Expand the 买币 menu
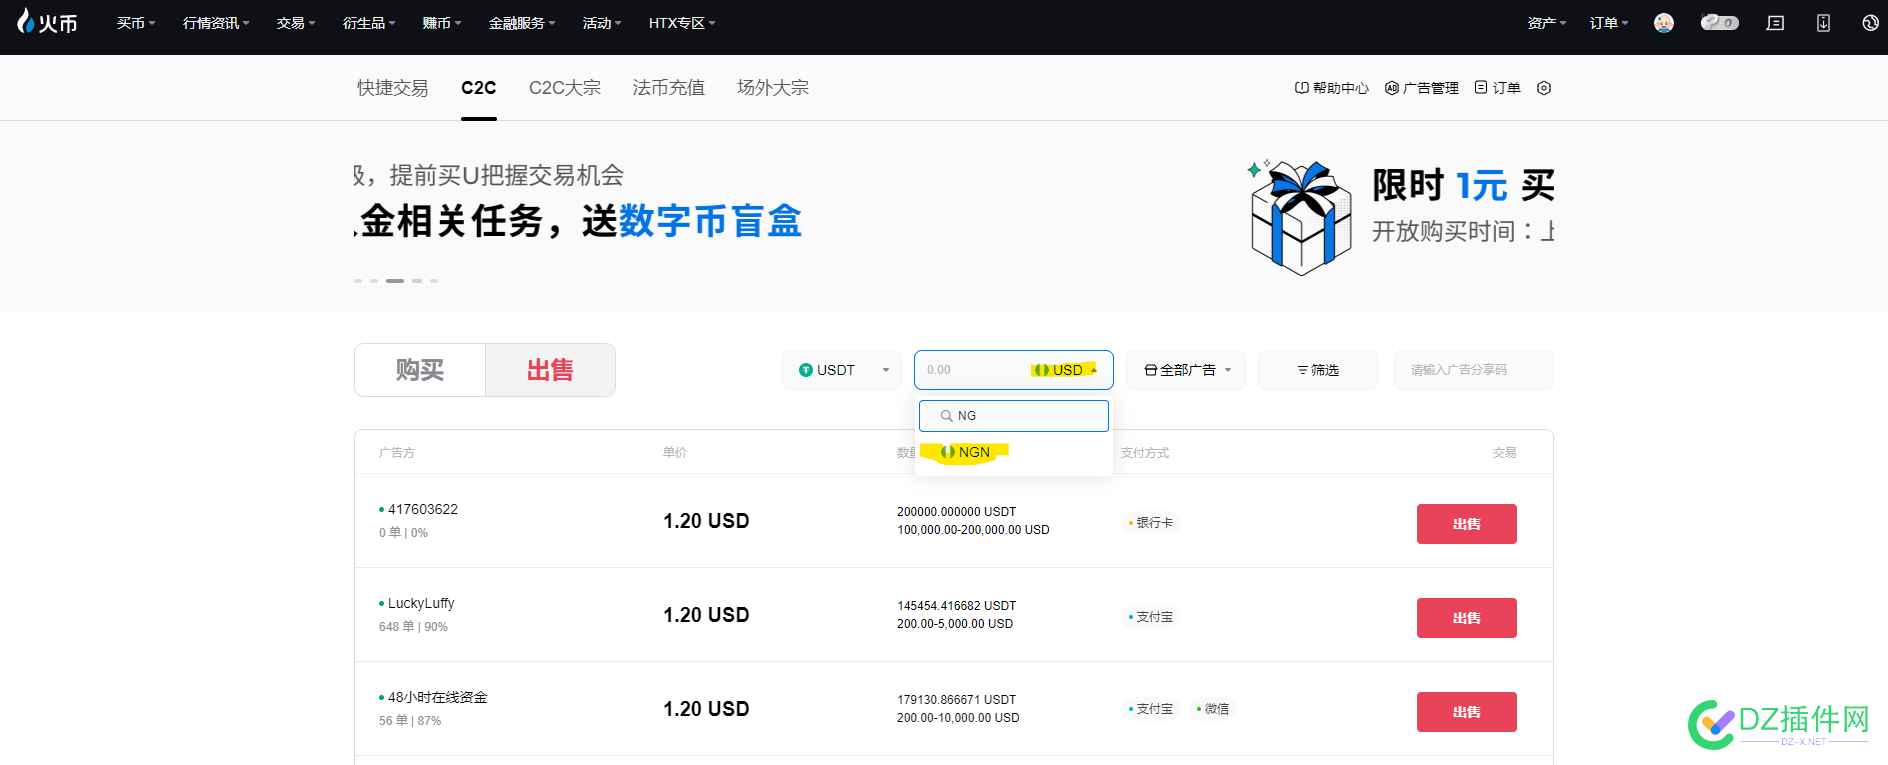This screenshot has height=765, width=1888. point(135,23)
